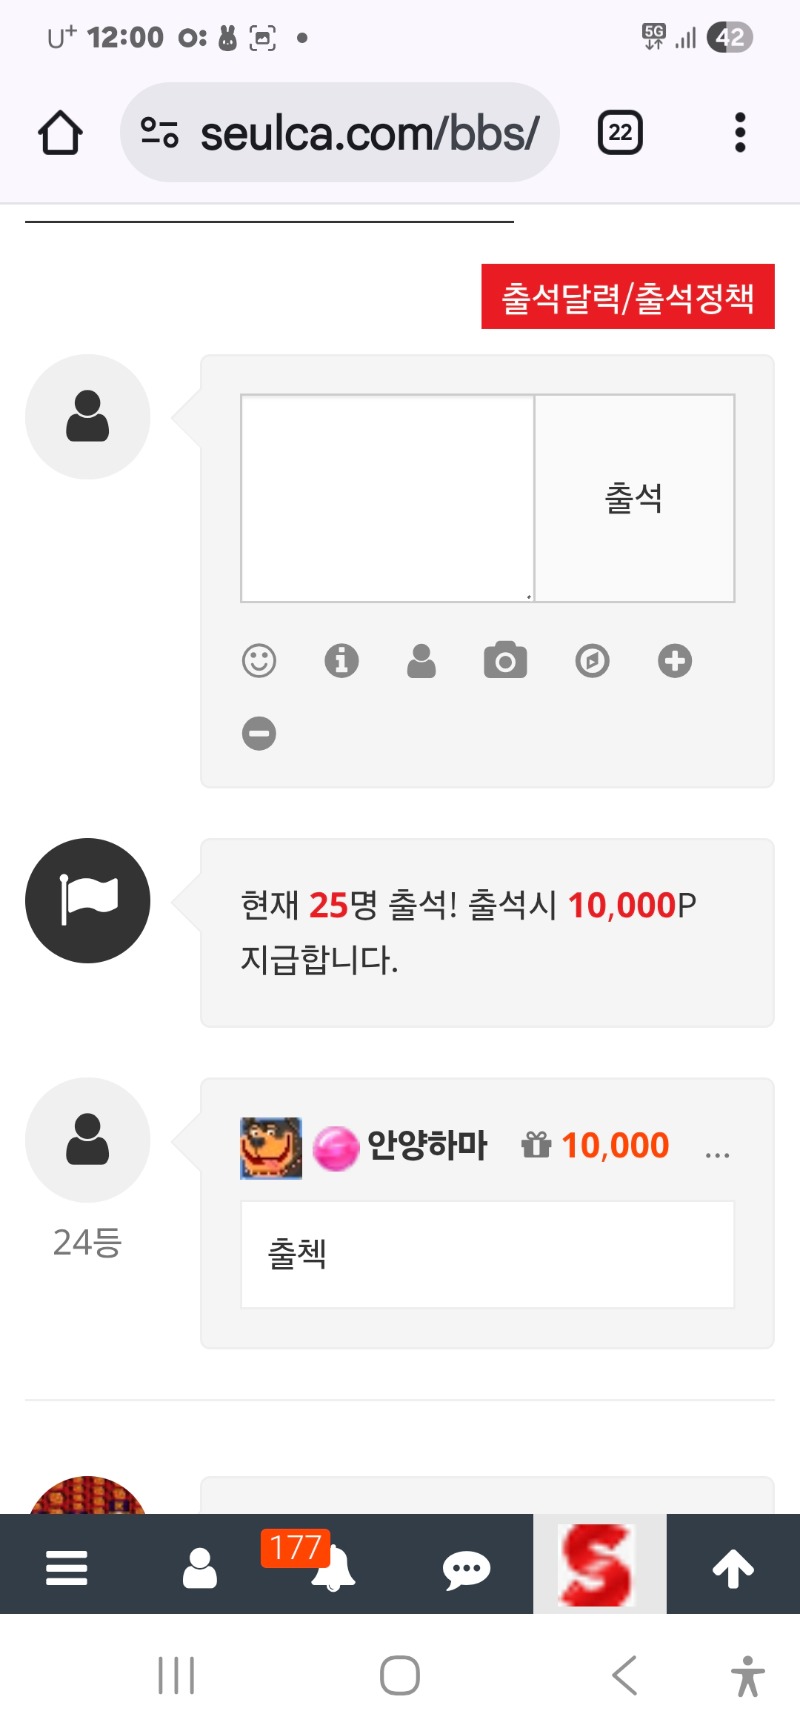Viewport: 800px width, 1734px height.
Task: Tap the red S logo
Action: (599, 1565)
